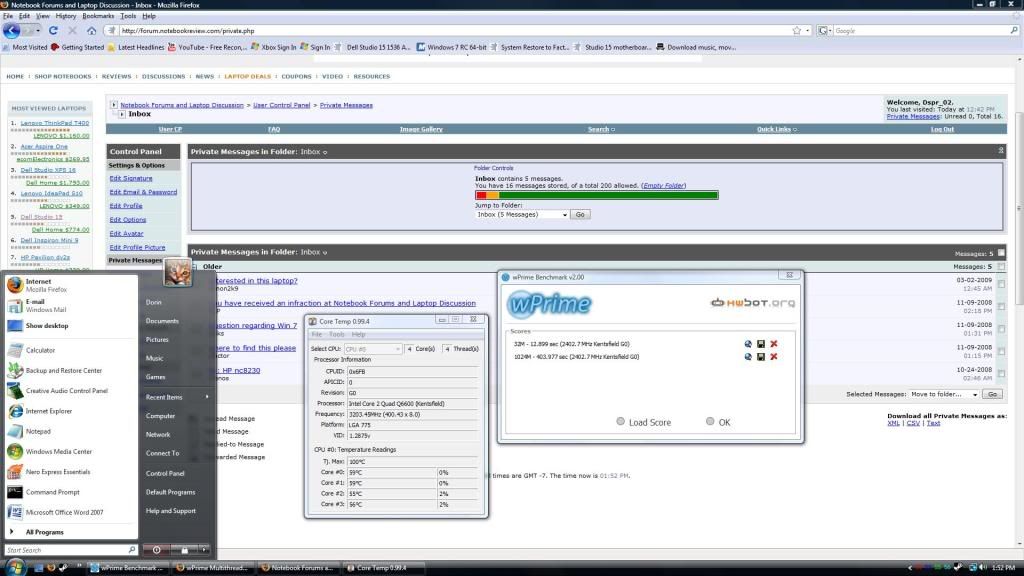Tick the checkbox for the 02:18 PM message

point(1001,307)
